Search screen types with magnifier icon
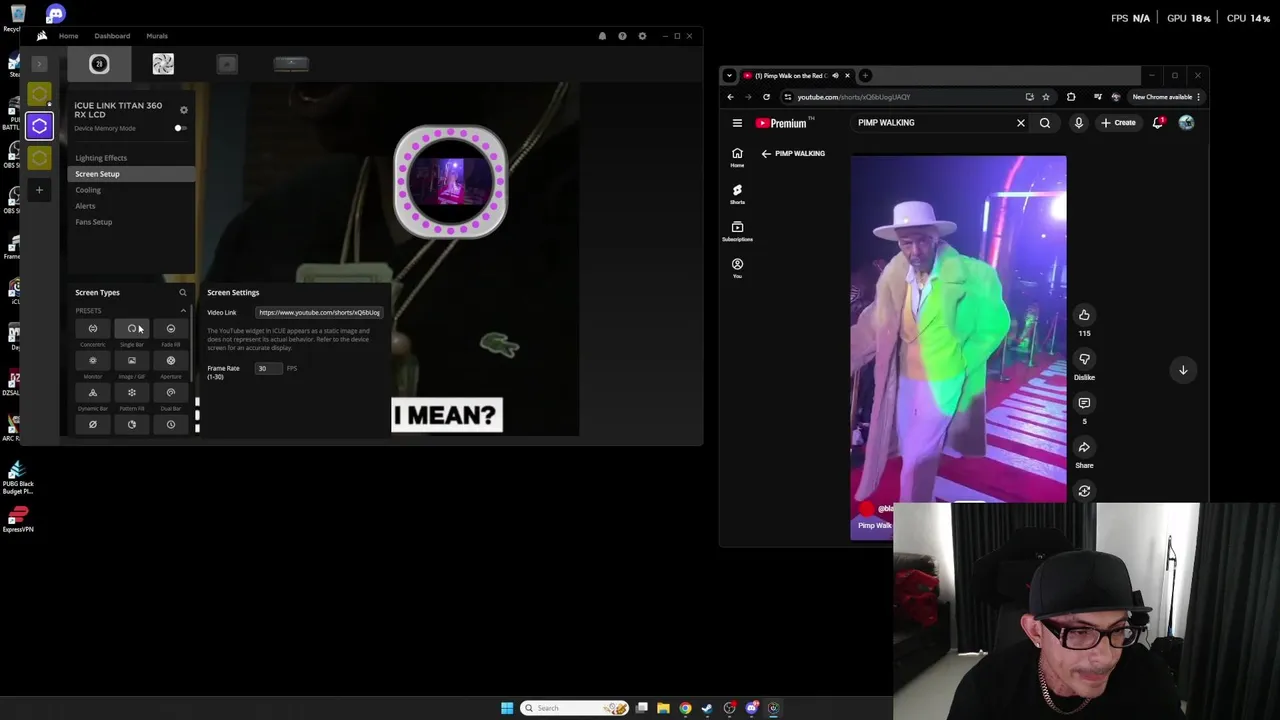1280x720 pixels. [182, 293]
